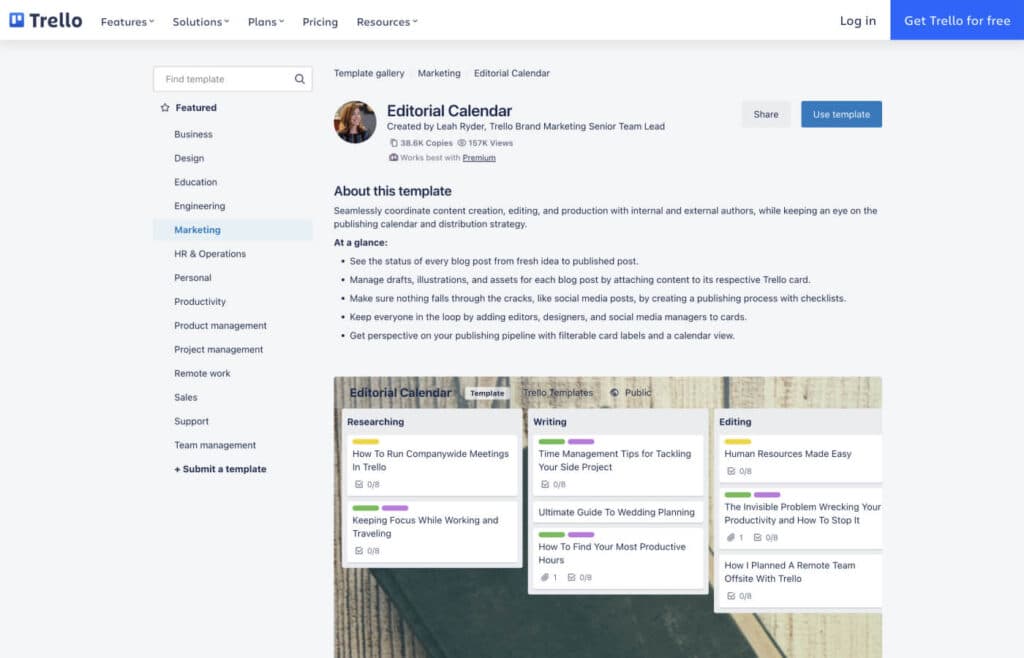Follow the Premium link under Works best with
Viewport: 1024px width, 658px height.
tap(479, 158)
